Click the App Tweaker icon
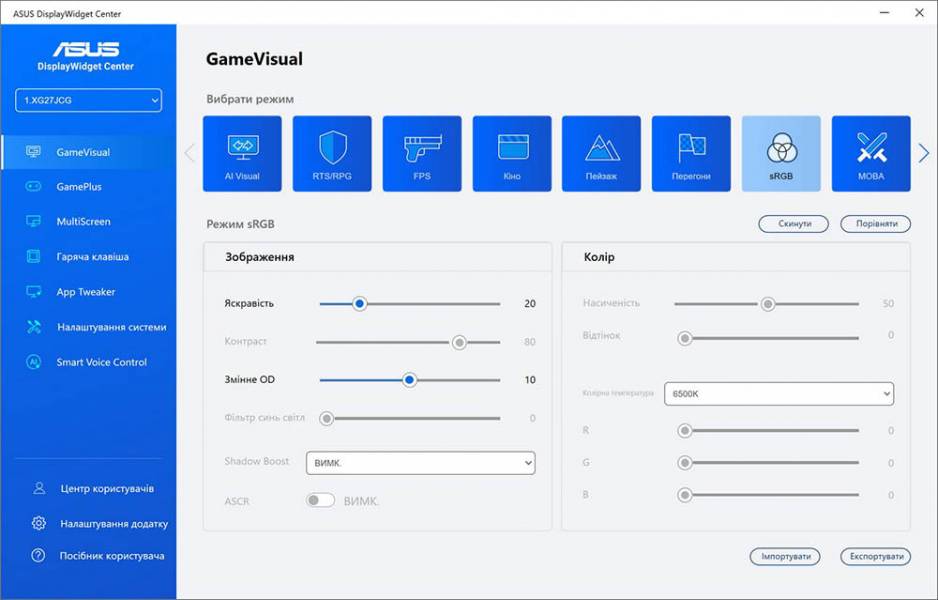This screenshot has width=938, height=600. [34, 292]
